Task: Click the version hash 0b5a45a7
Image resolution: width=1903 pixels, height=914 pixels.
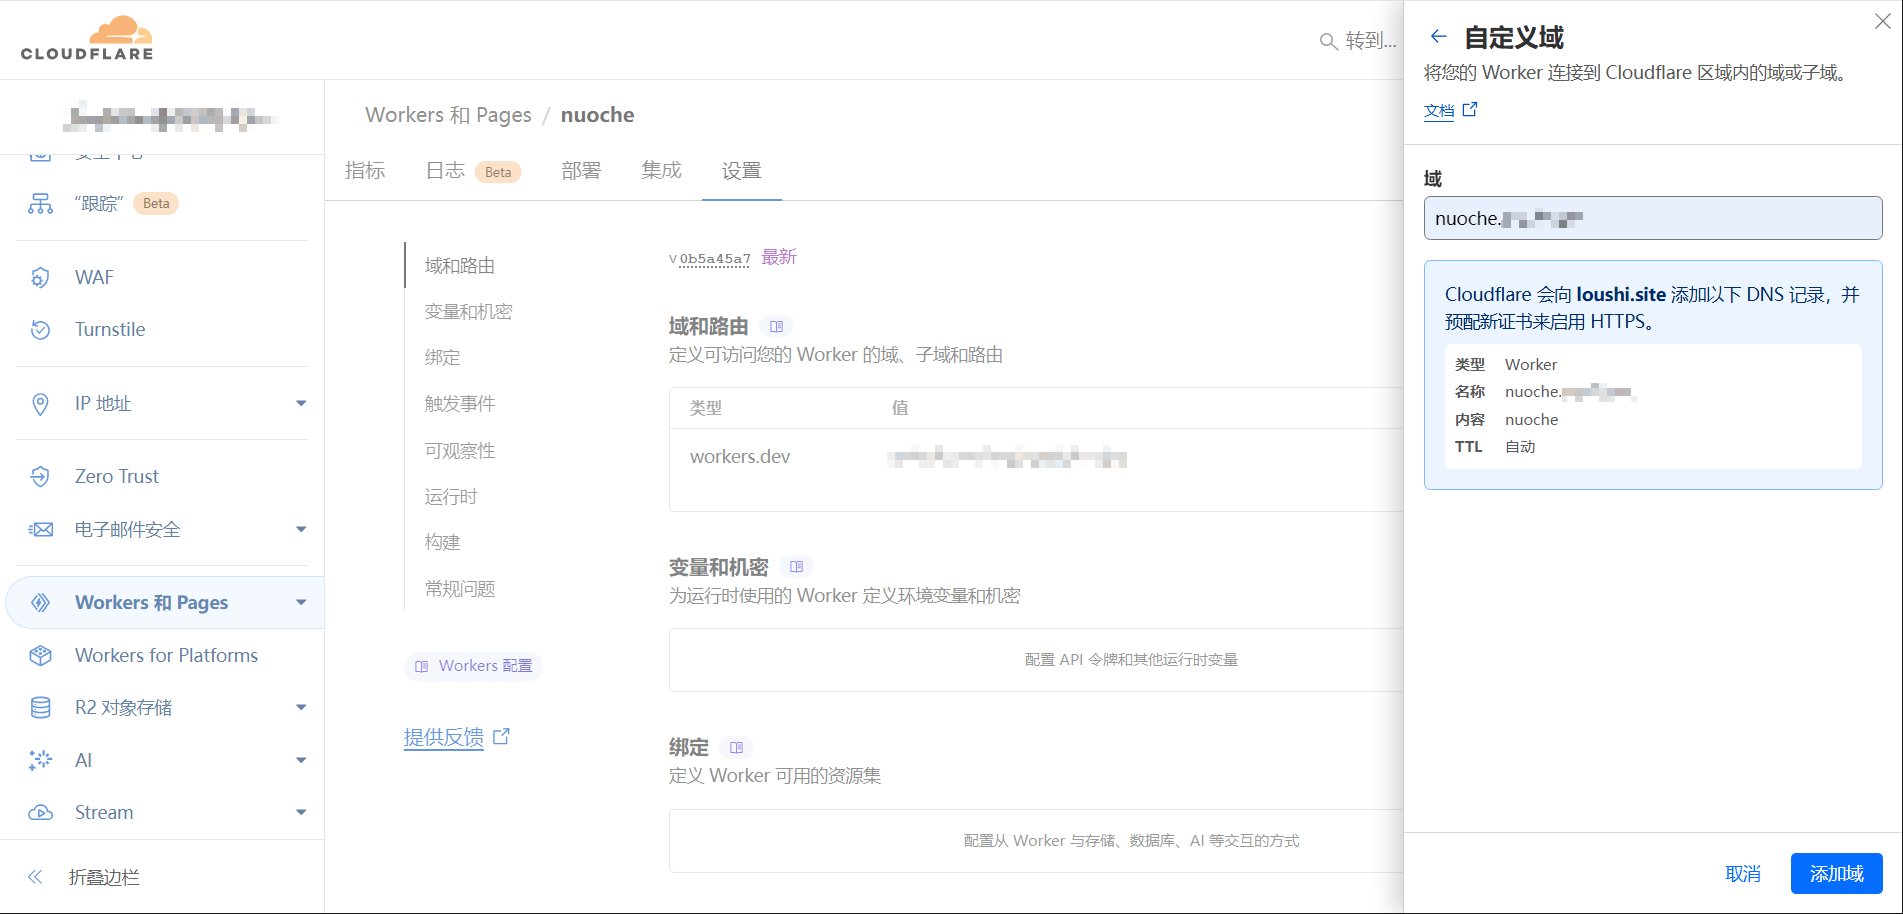Action: coord(715,259)
